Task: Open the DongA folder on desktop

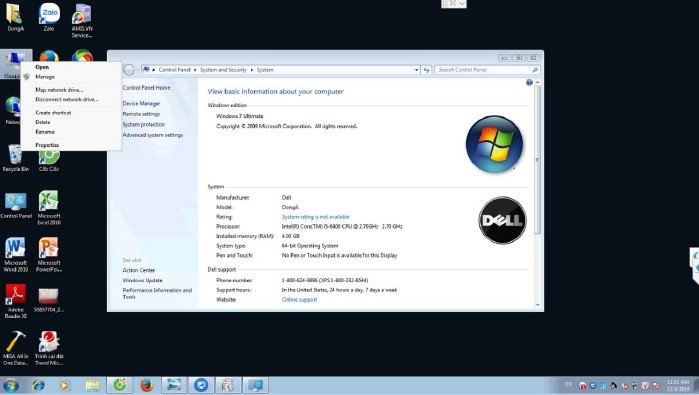Action: pyautogui.click(x=15, y=17)
